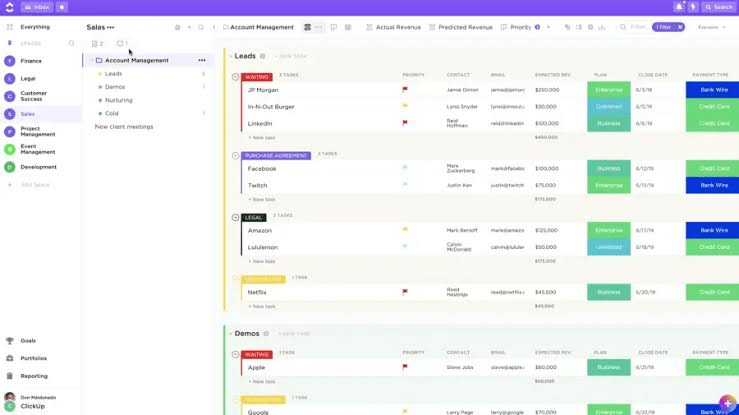Click the search icon in Sales header

(201, 27)
